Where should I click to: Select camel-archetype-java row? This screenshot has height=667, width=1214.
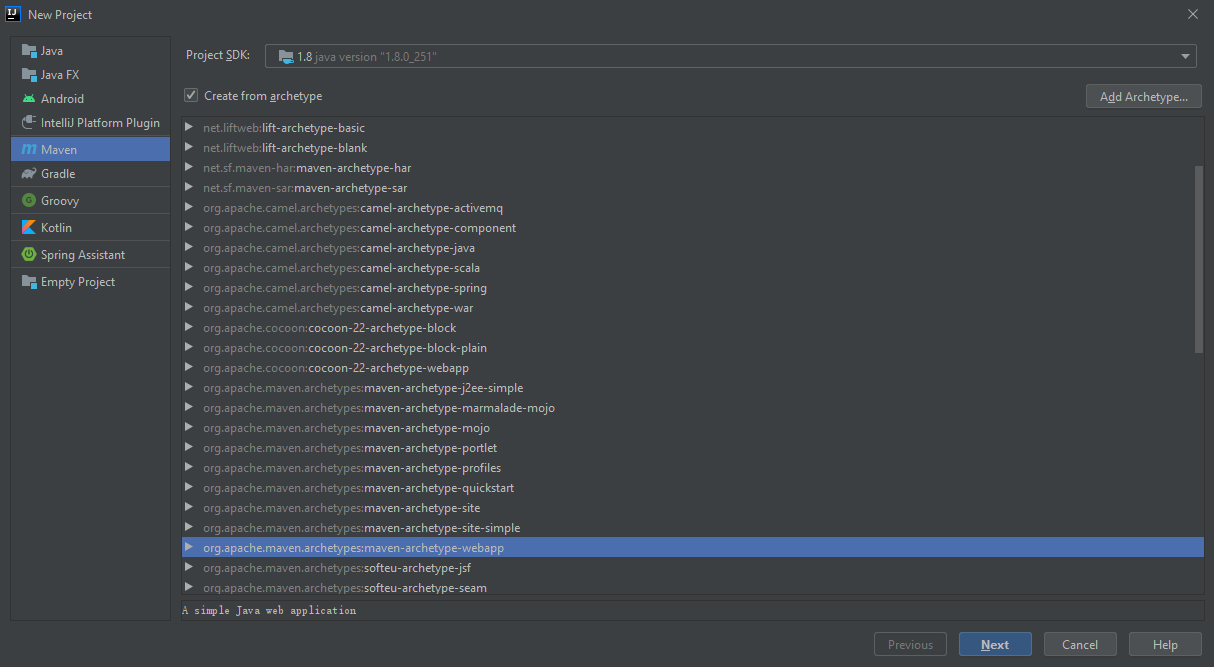point(693,247)
